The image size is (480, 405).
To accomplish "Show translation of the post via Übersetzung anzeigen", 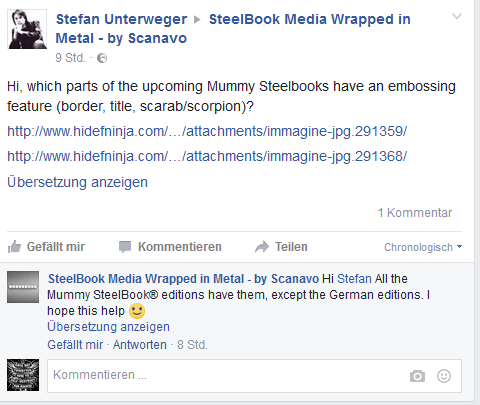I will (77, 182).
